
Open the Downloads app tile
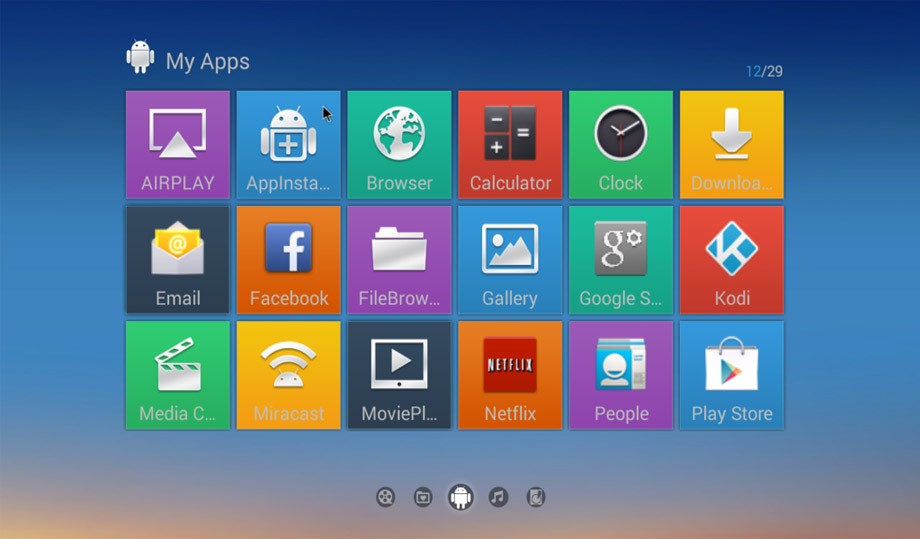pyautogui.click(x=732, y=144)
